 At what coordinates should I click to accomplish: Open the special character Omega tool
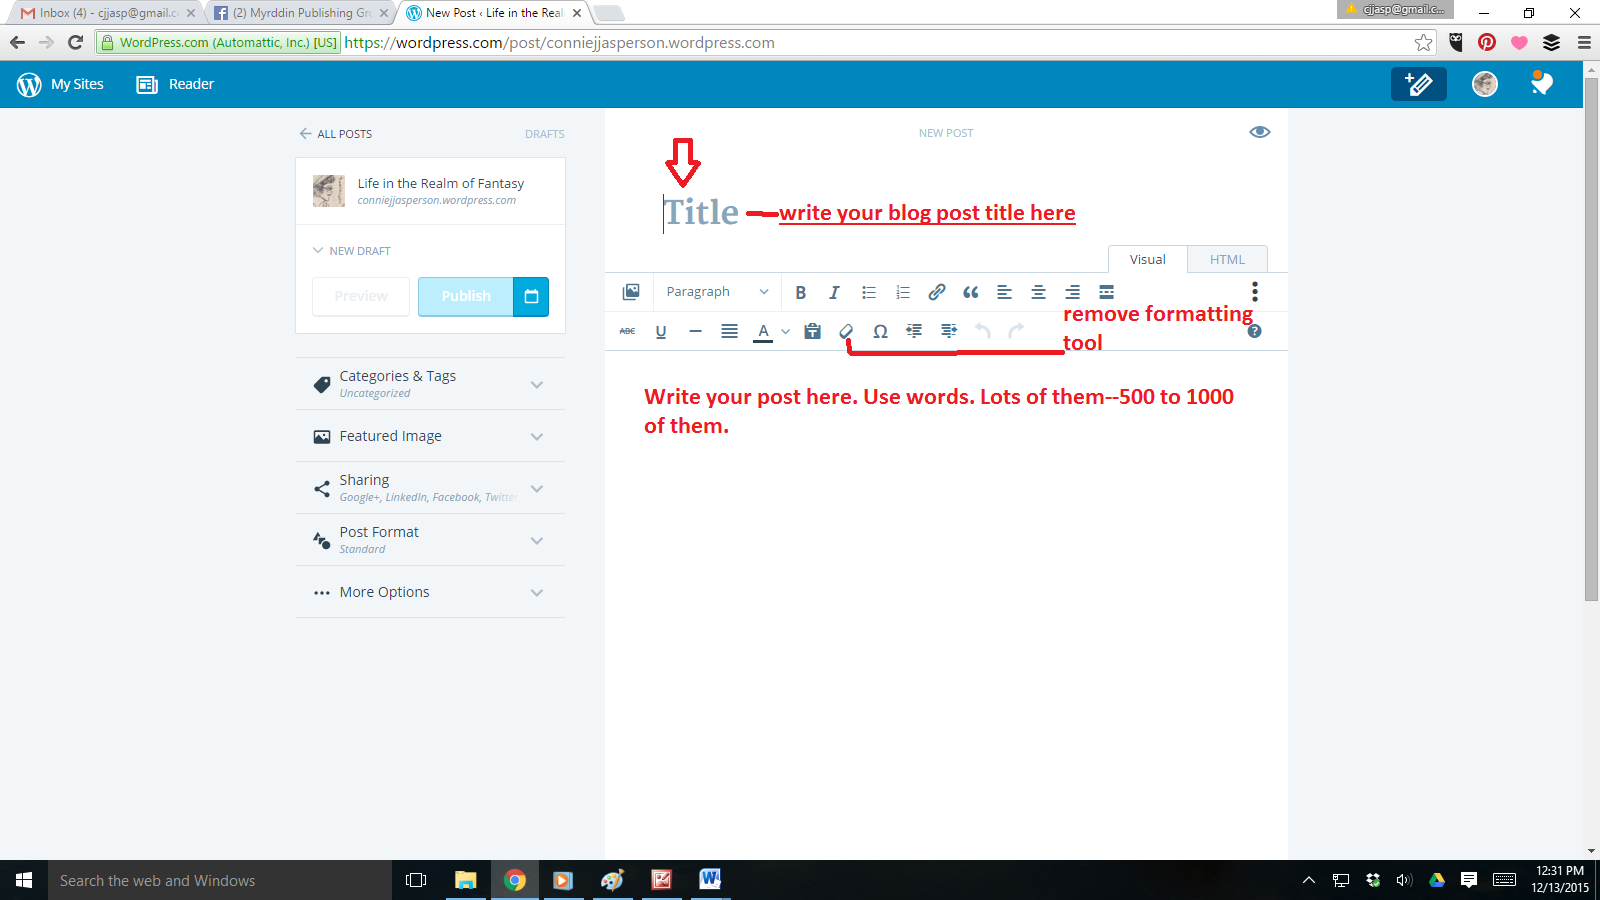pyautogui.click(x=880, y=331)
